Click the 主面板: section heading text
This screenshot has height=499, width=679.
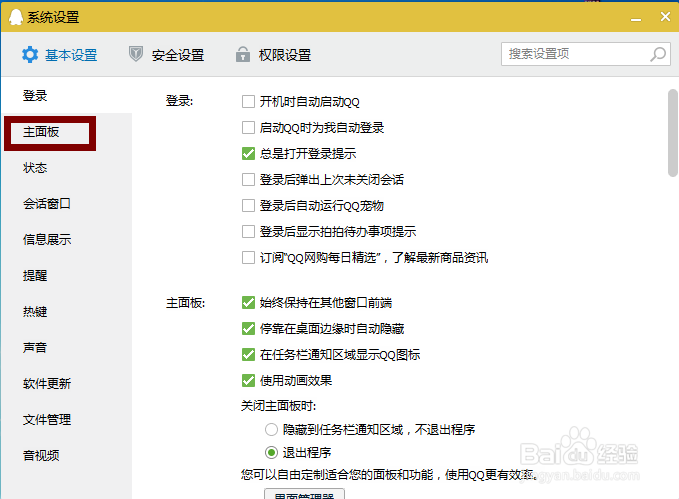coord(185,303)
